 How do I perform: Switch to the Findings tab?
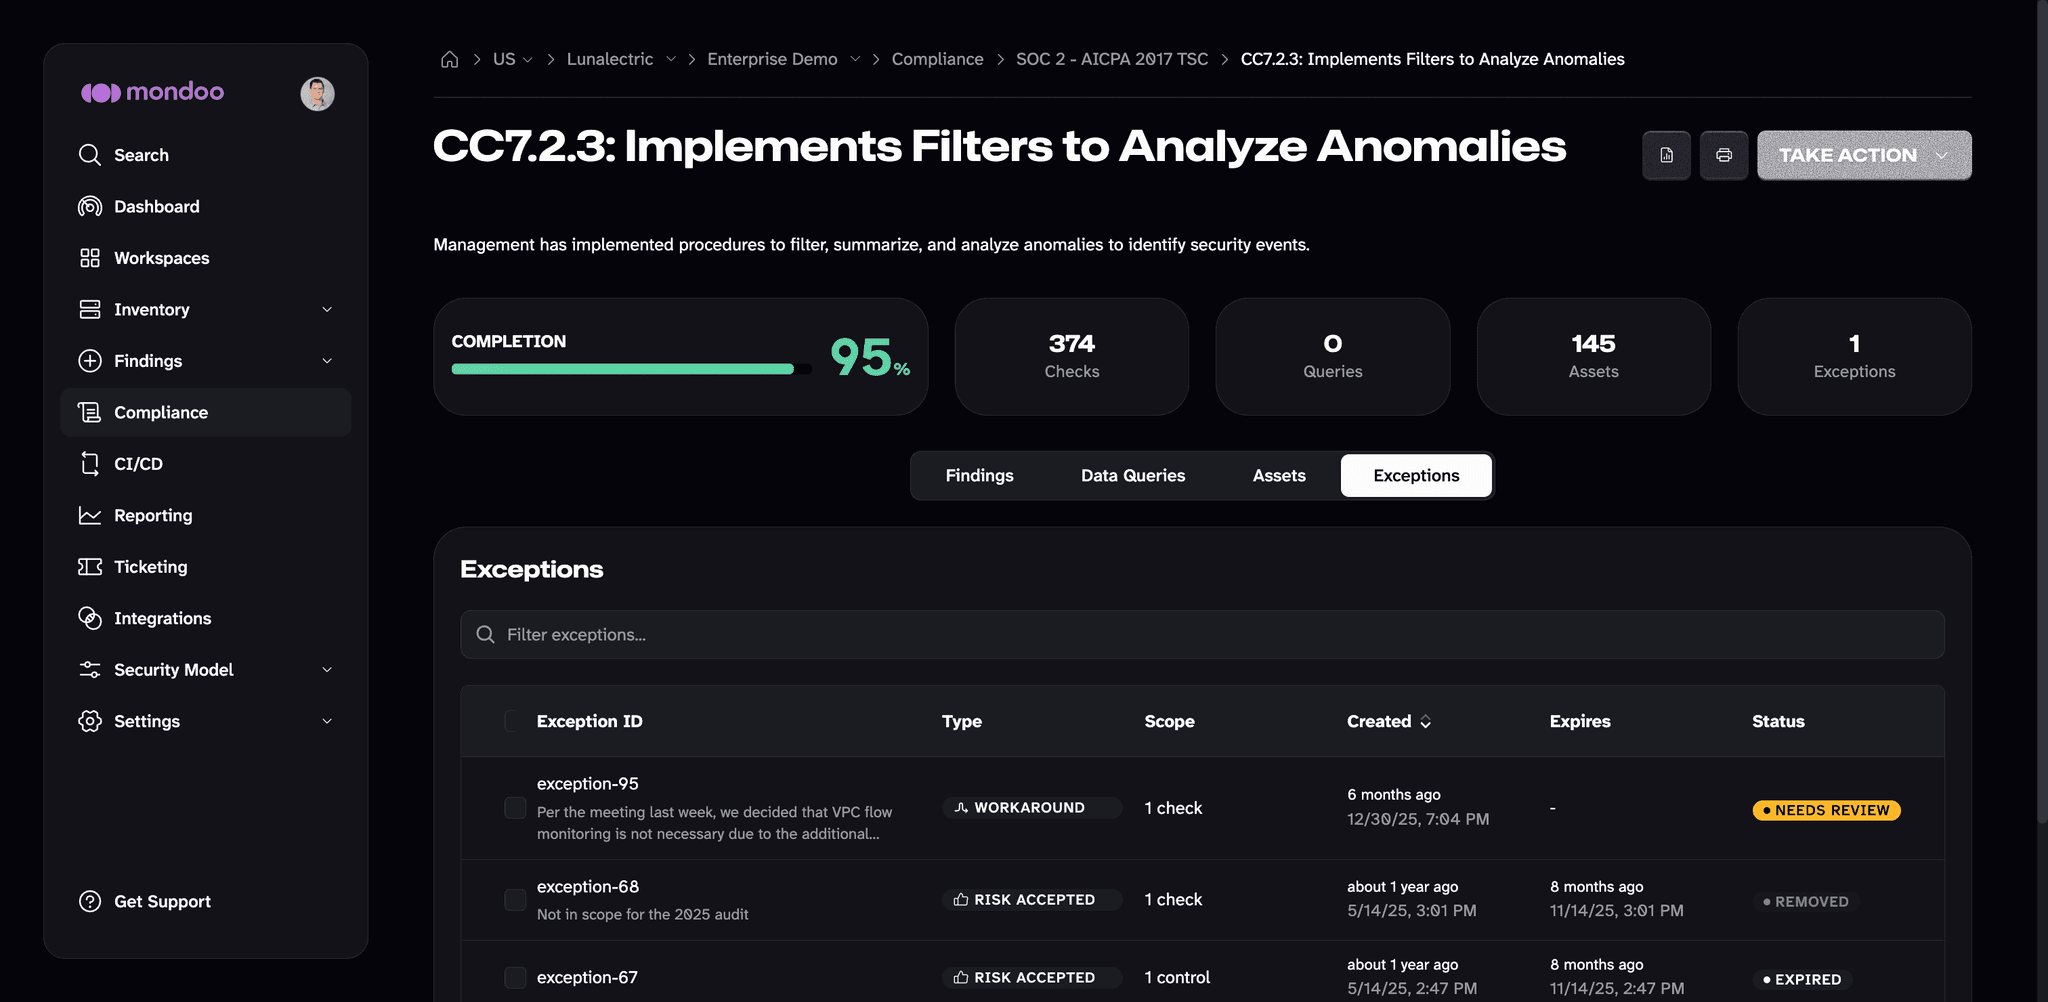click(979, 475)
